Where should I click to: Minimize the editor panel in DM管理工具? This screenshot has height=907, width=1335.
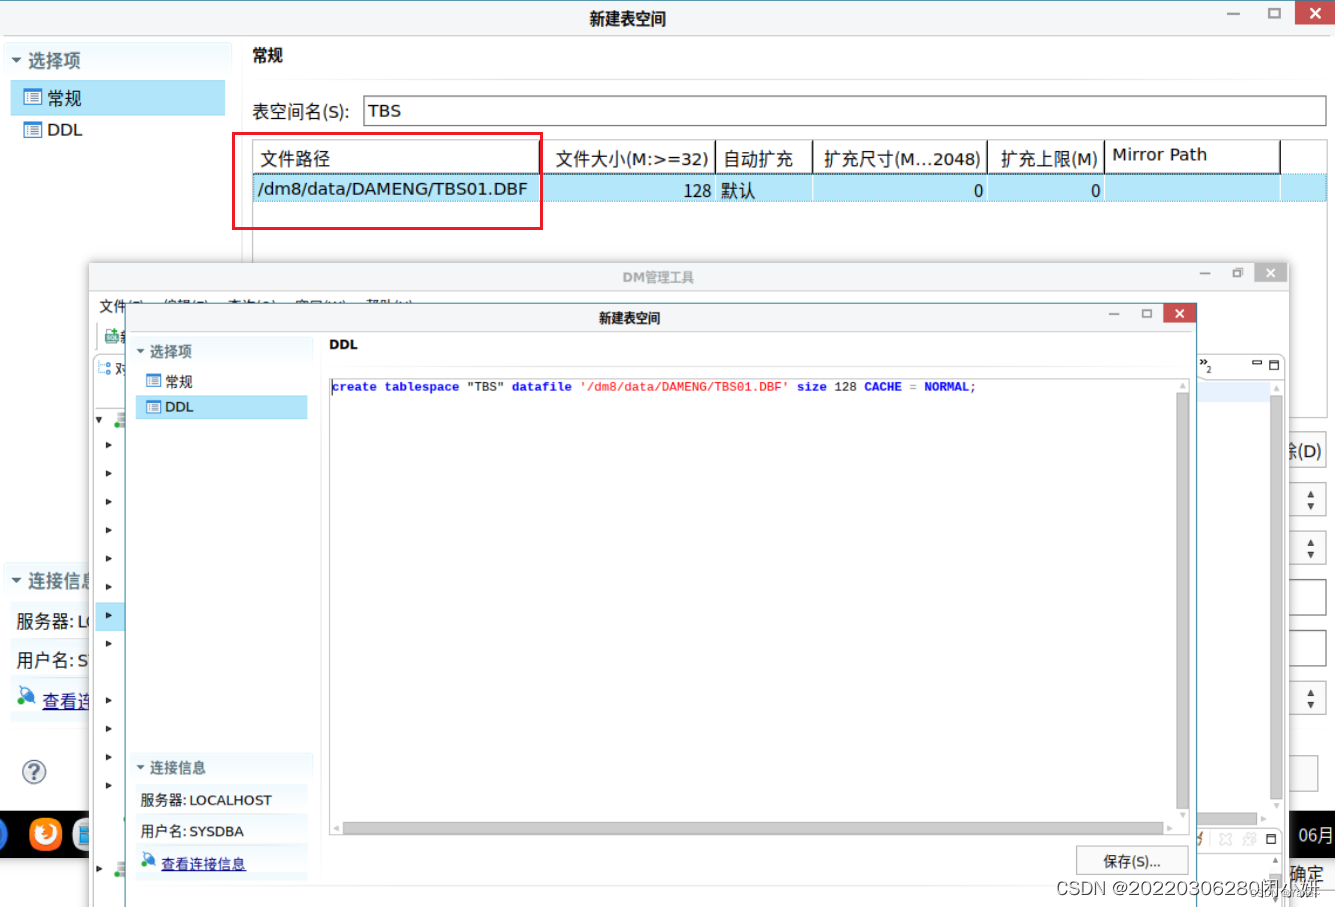click(1257, 364)
